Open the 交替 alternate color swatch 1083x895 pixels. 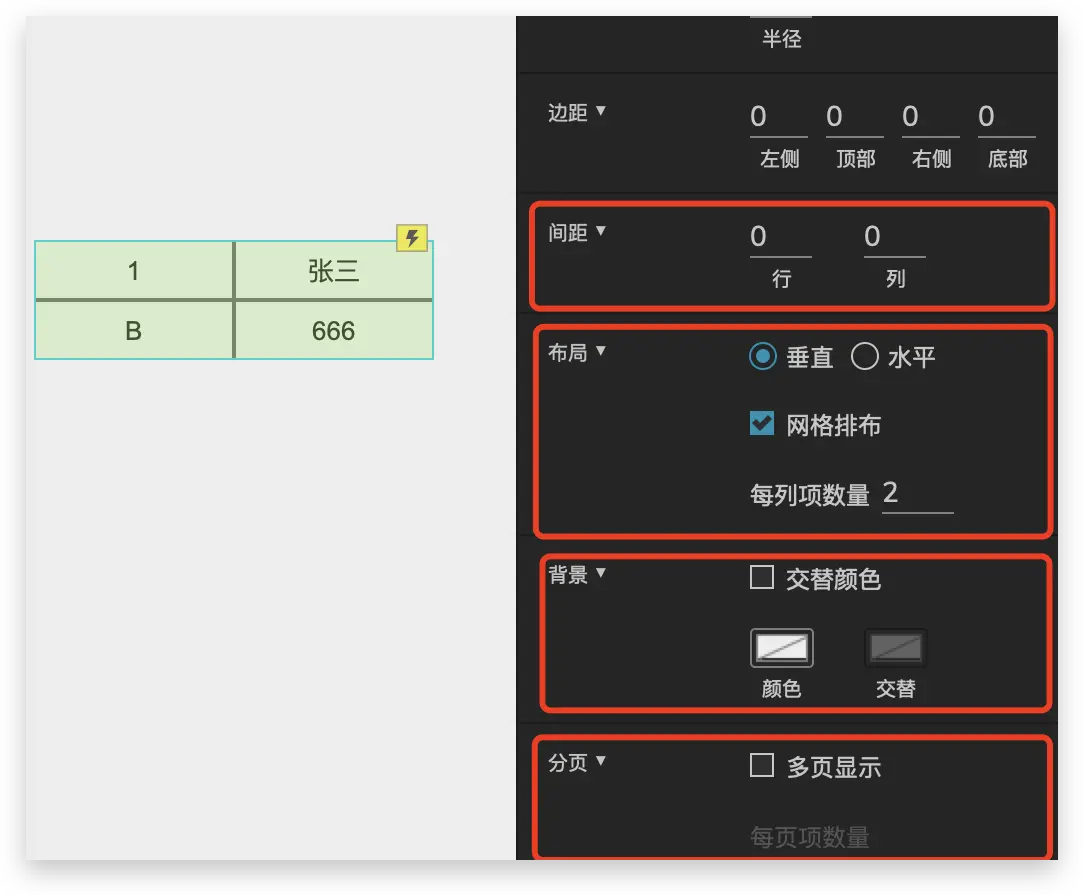tap(895, 648)
